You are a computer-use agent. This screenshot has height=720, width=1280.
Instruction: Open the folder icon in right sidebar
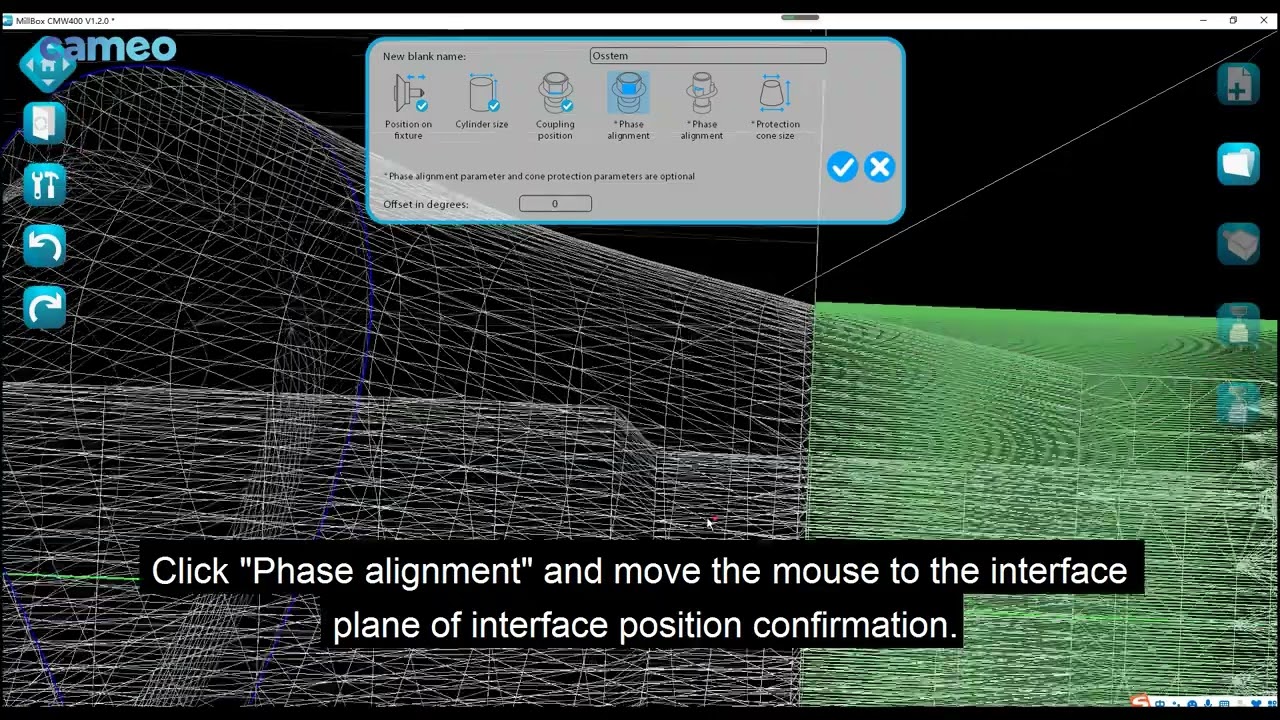[x=1238, y=164]
